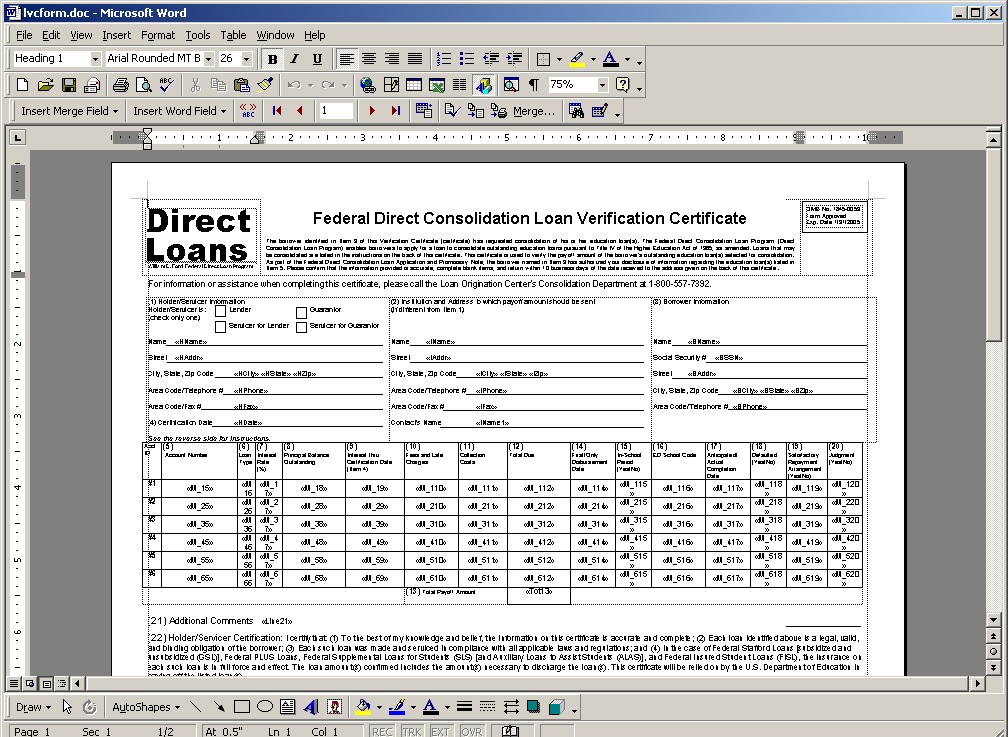Open the Zoom dropdown showing 75%

coord(602,85)
